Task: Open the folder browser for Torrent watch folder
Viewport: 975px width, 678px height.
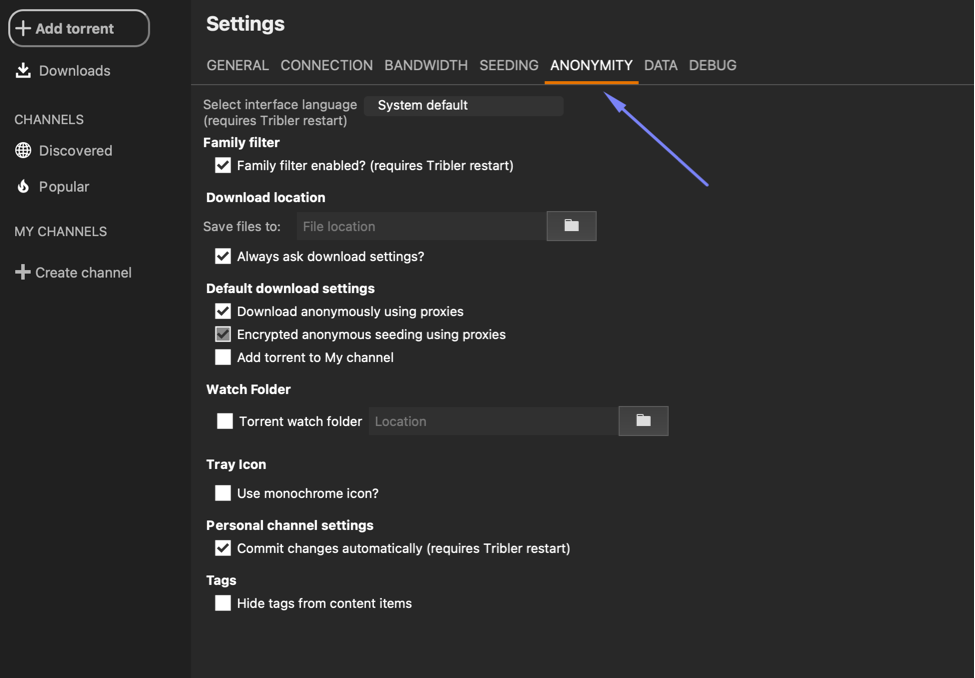Action: [643, 421]
